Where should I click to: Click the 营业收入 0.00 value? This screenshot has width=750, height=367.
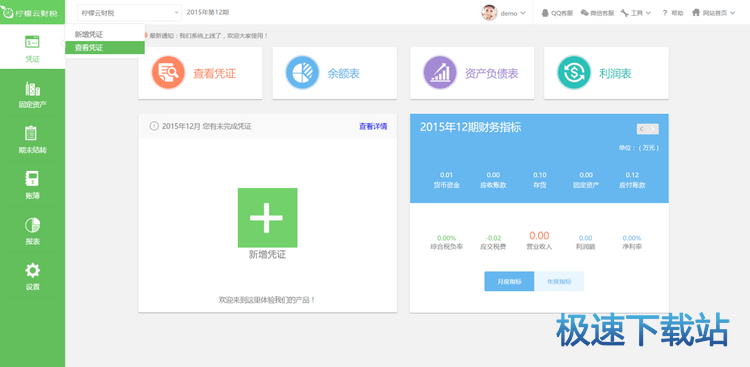tap(539, 235)
